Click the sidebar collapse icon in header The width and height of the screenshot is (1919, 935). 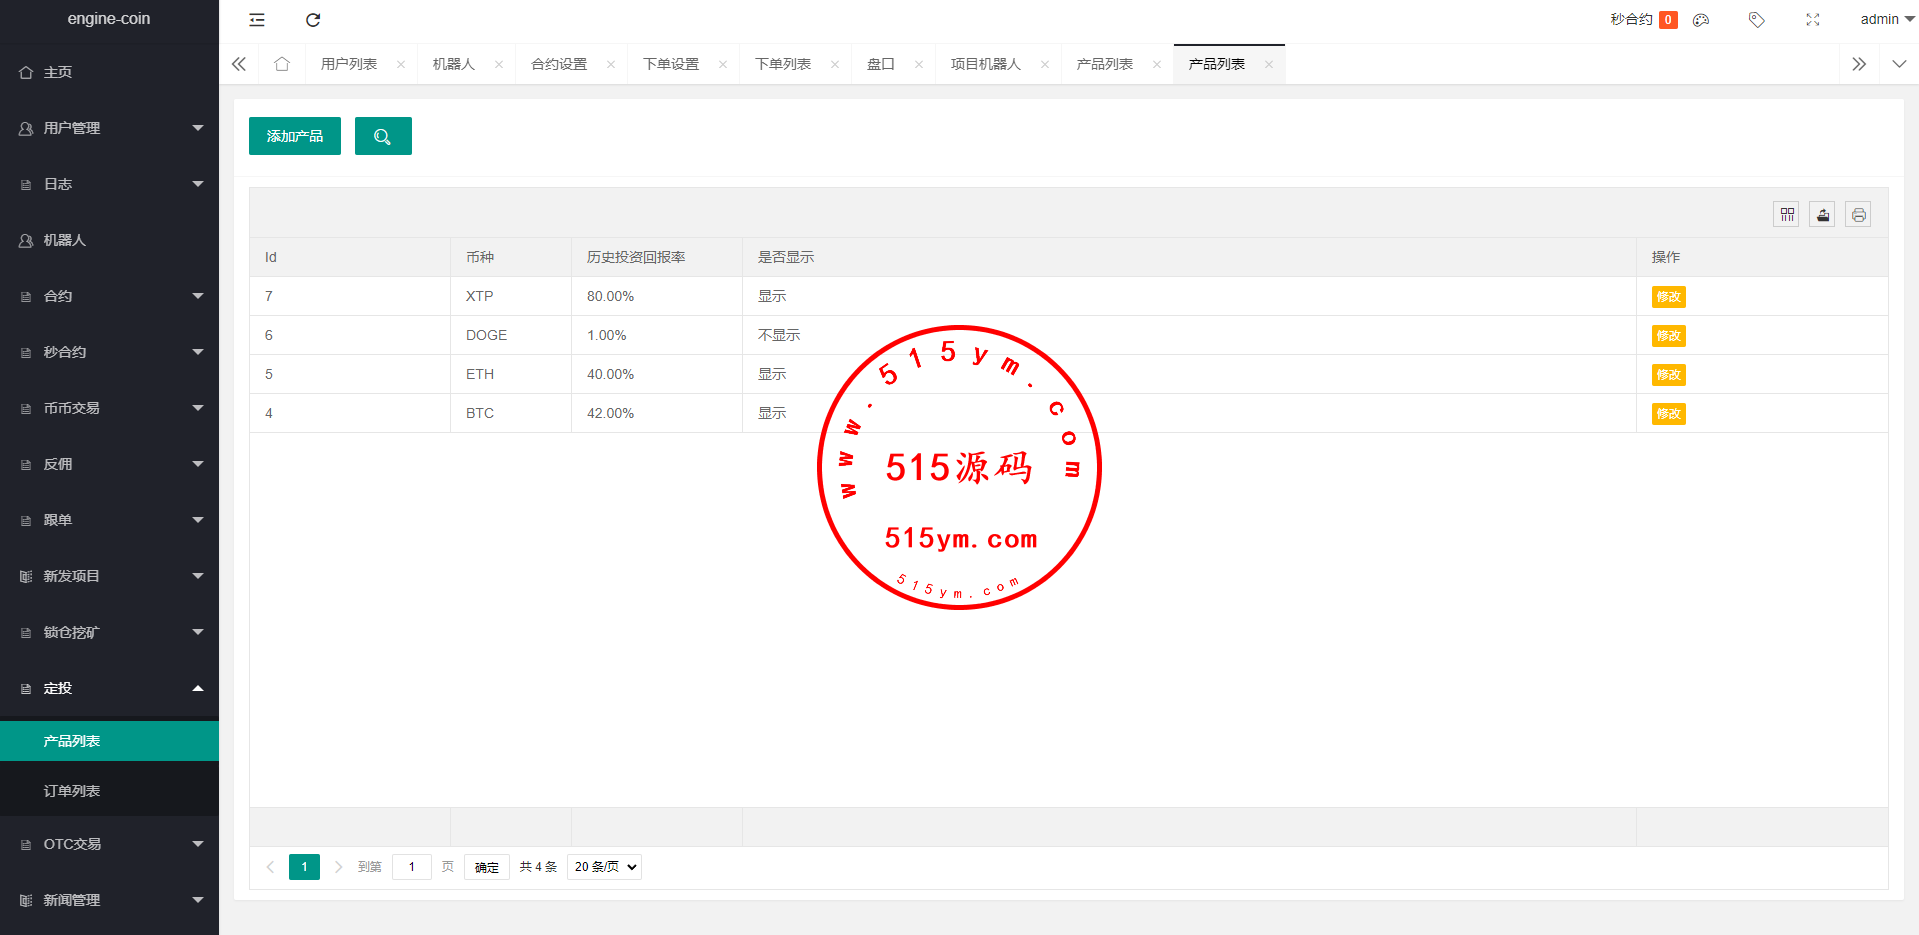click(257, 20)
